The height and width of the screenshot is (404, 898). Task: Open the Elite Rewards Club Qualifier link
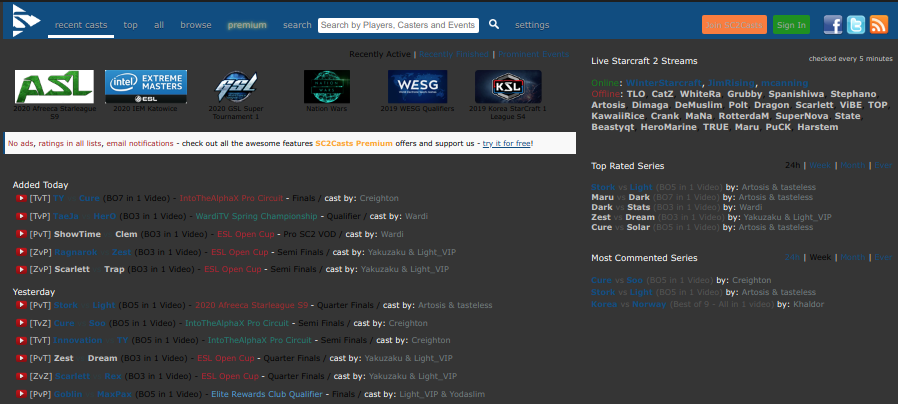tap(267, 394)
